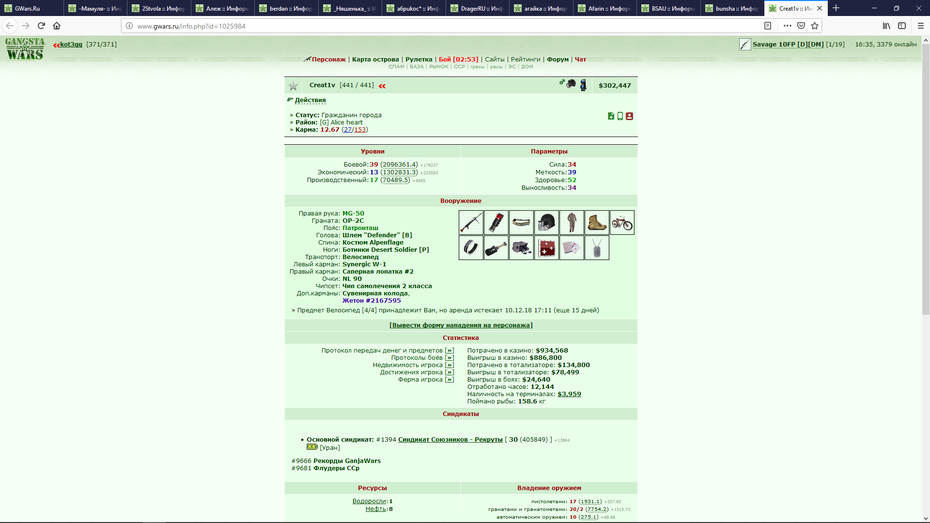Open a new browser tab
Screen dimensions: 930x523
(x=836, y=8)
